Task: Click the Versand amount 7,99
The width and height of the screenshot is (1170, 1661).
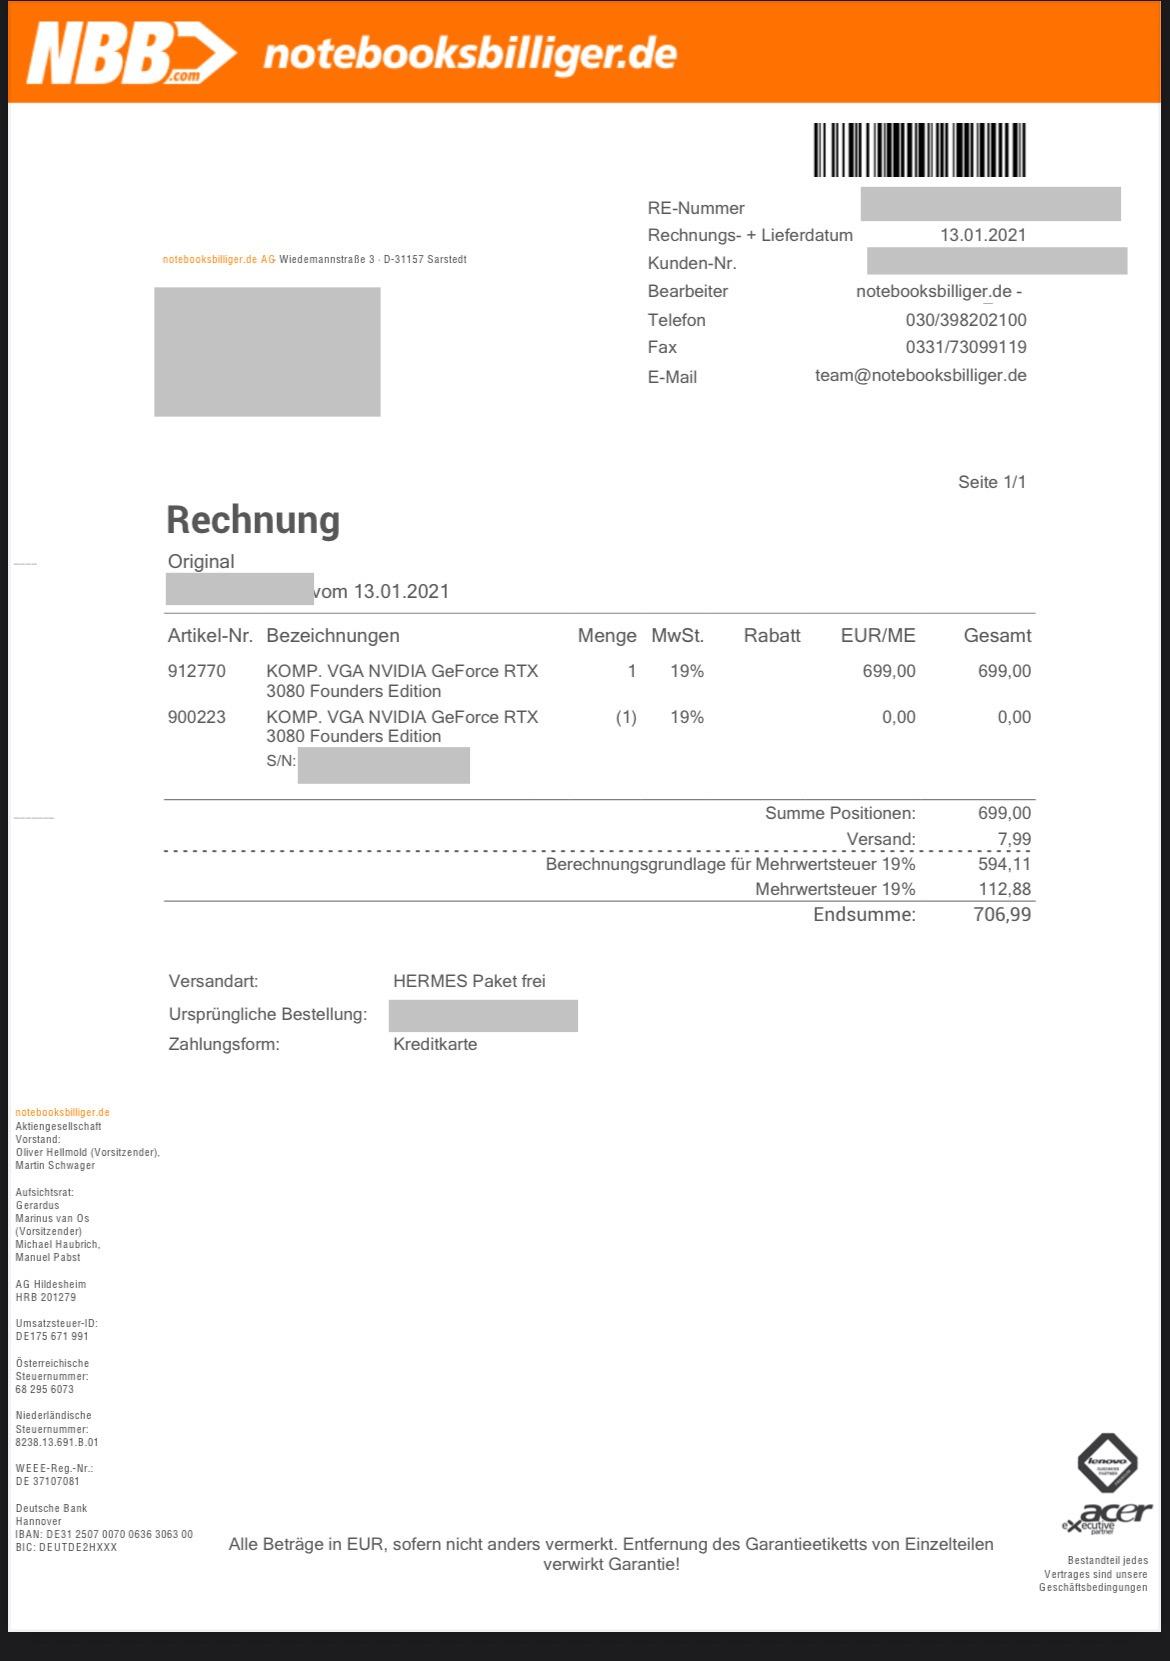Action: point(1014,839)
